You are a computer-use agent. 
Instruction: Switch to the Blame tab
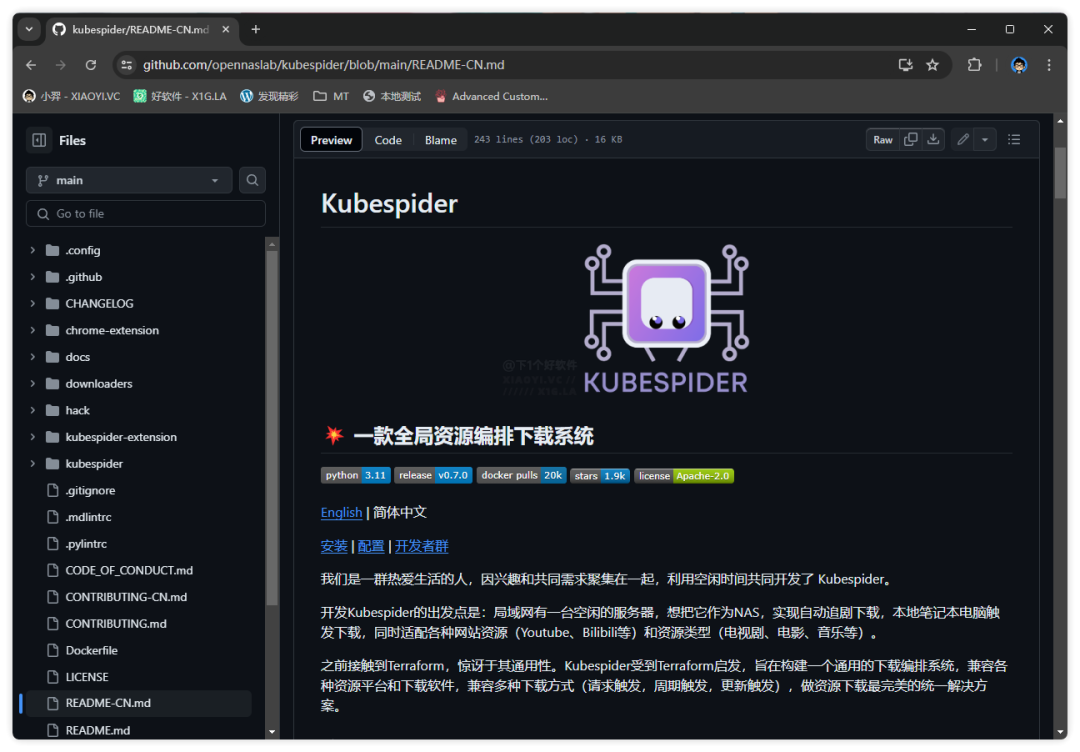click(x=440, y=140)
